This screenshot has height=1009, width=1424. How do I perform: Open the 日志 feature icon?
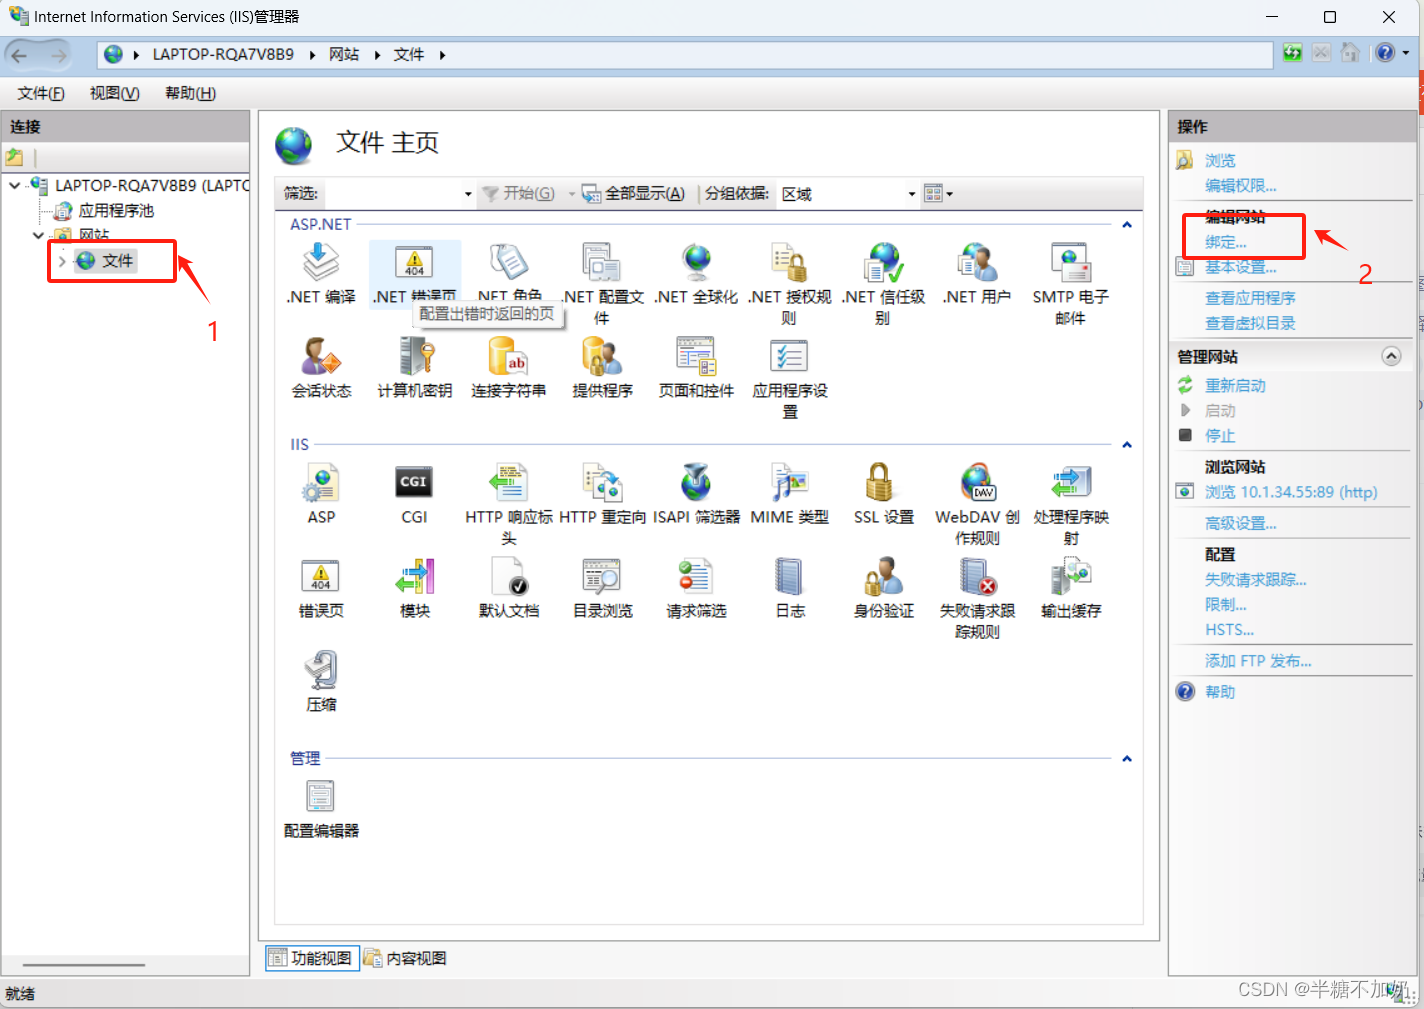(x=789, y=577)
